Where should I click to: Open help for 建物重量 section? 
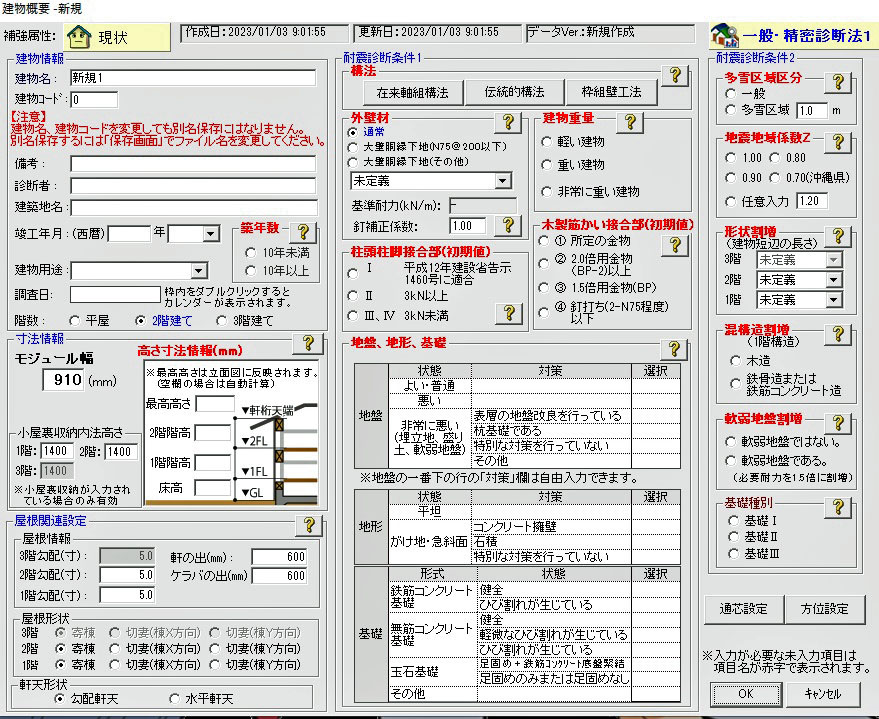pyautogui.click(x=629, y=122)
